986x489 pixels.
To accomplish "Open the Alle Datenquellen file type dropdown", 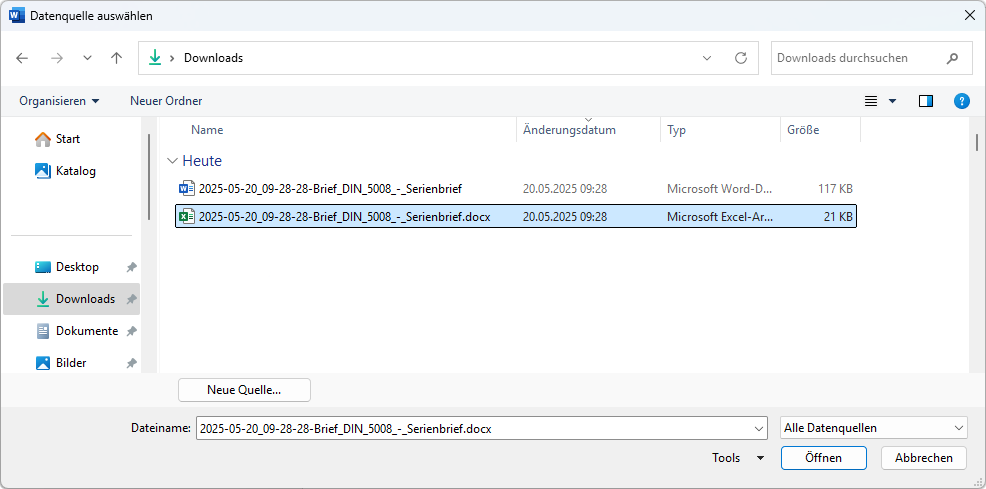I will coord(873,428).
